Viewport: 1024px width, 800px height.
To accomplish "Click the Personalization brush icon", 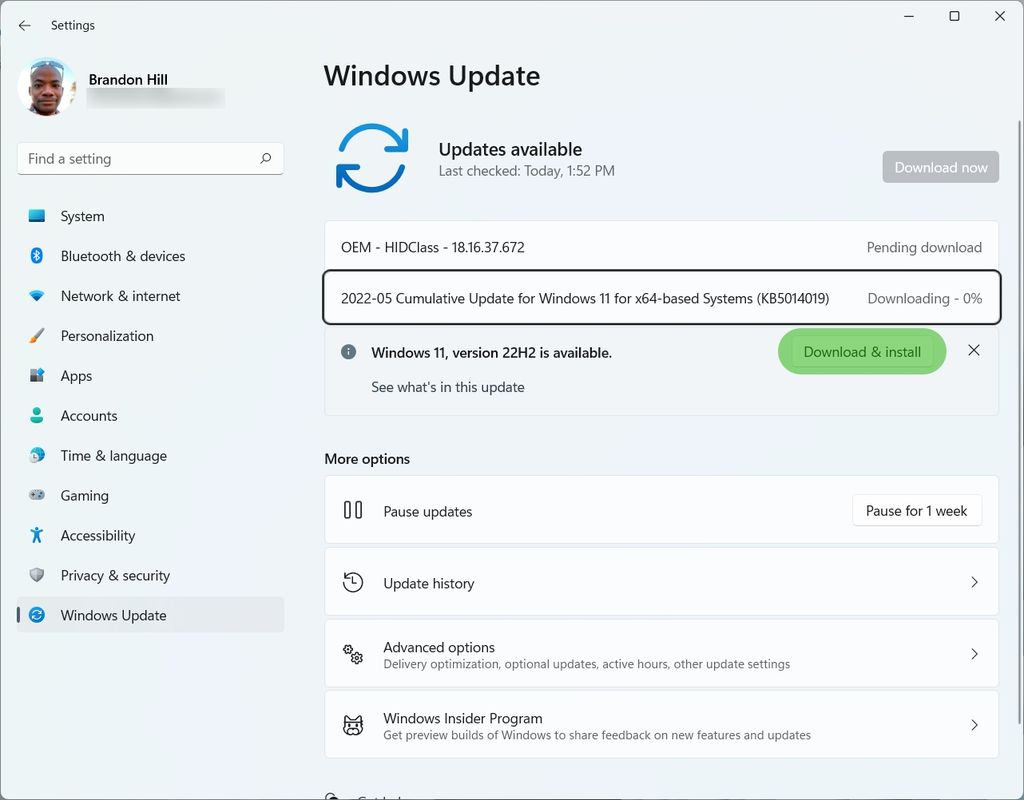I will click(x=38, y=336).
